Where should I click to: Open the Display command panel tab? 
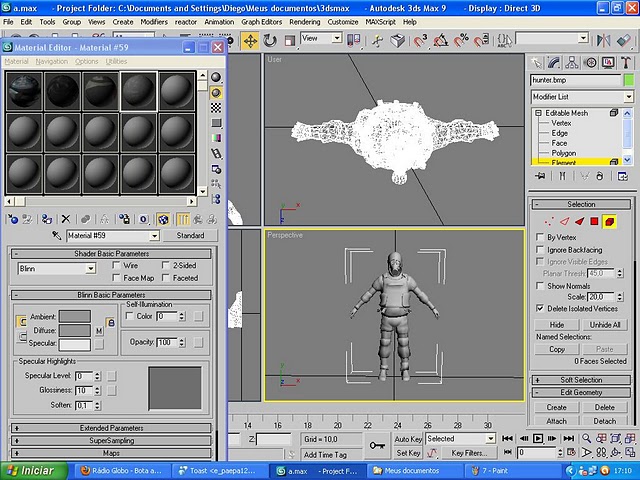coord(608,63)
